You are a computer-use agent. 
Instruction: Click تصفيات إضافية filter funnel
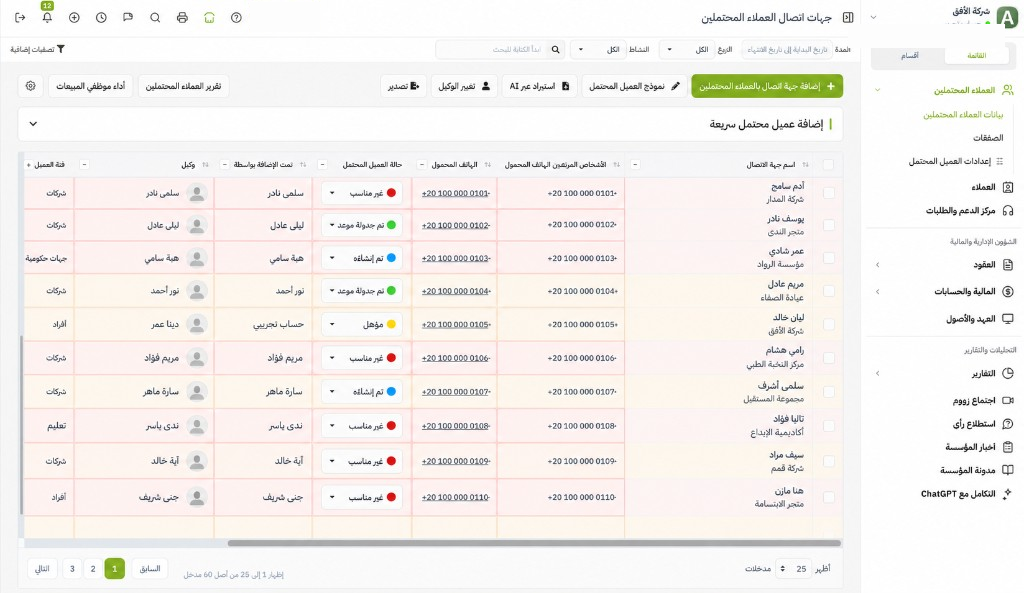tap(37, 50)
